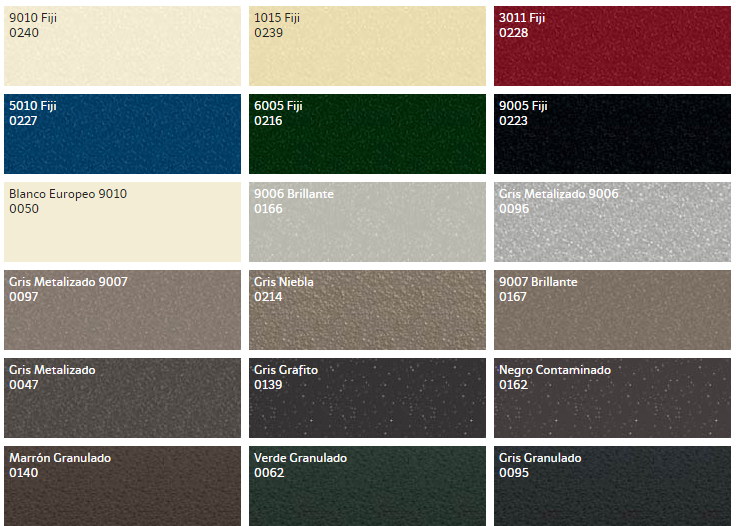Select the Gris Metalizado 9006 swatch
The width and height of the screenshot is (736, 526).
tap(613, 222)
